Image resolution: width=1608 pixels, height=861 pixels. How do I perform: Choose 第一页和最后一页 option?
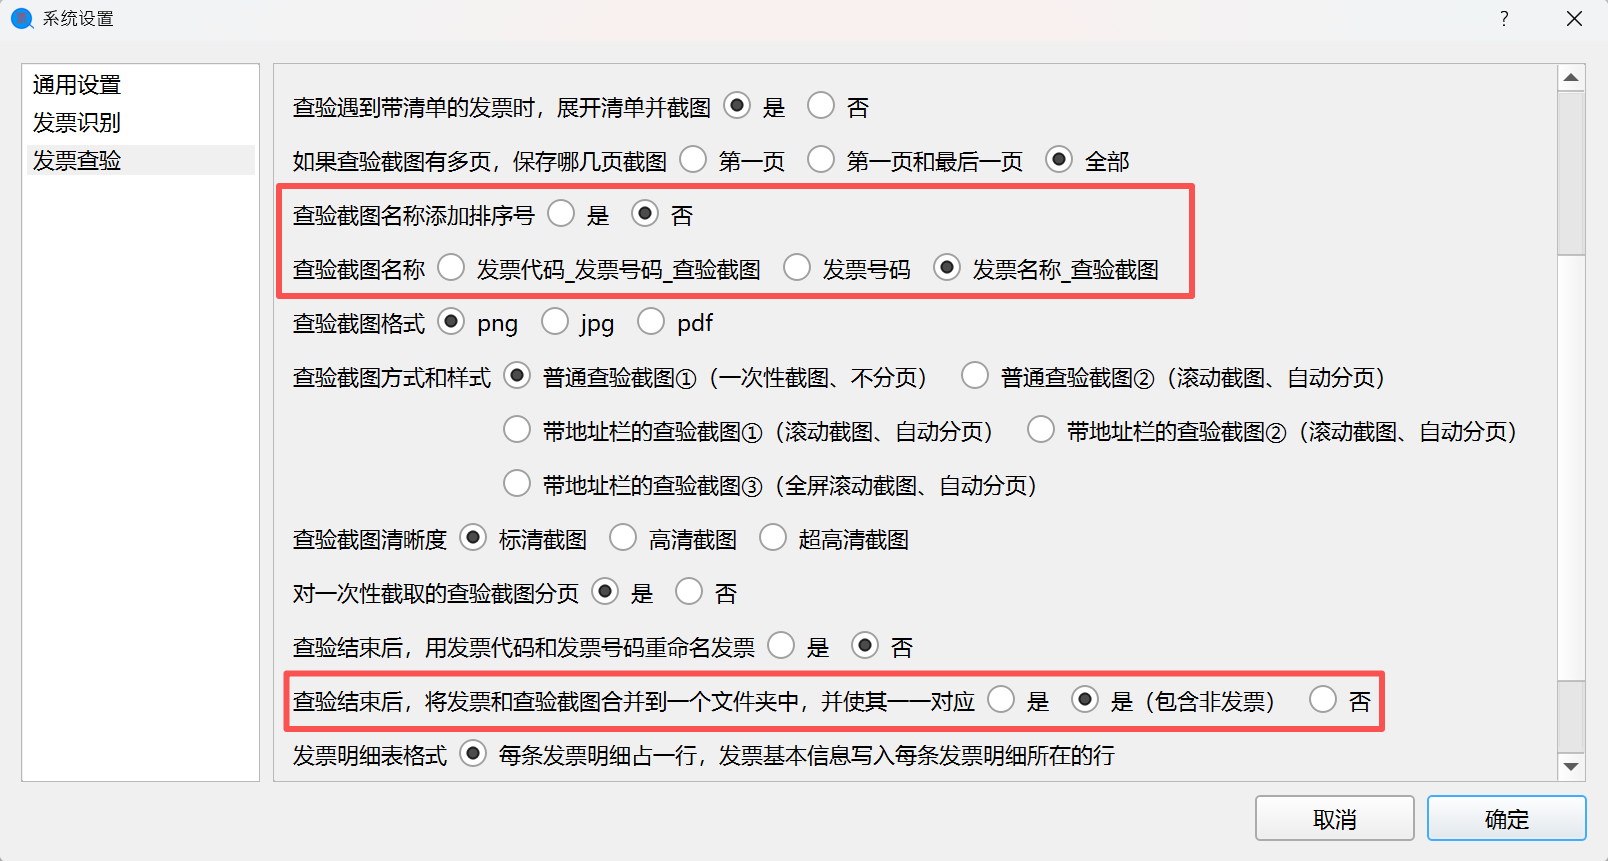(821, 160)
